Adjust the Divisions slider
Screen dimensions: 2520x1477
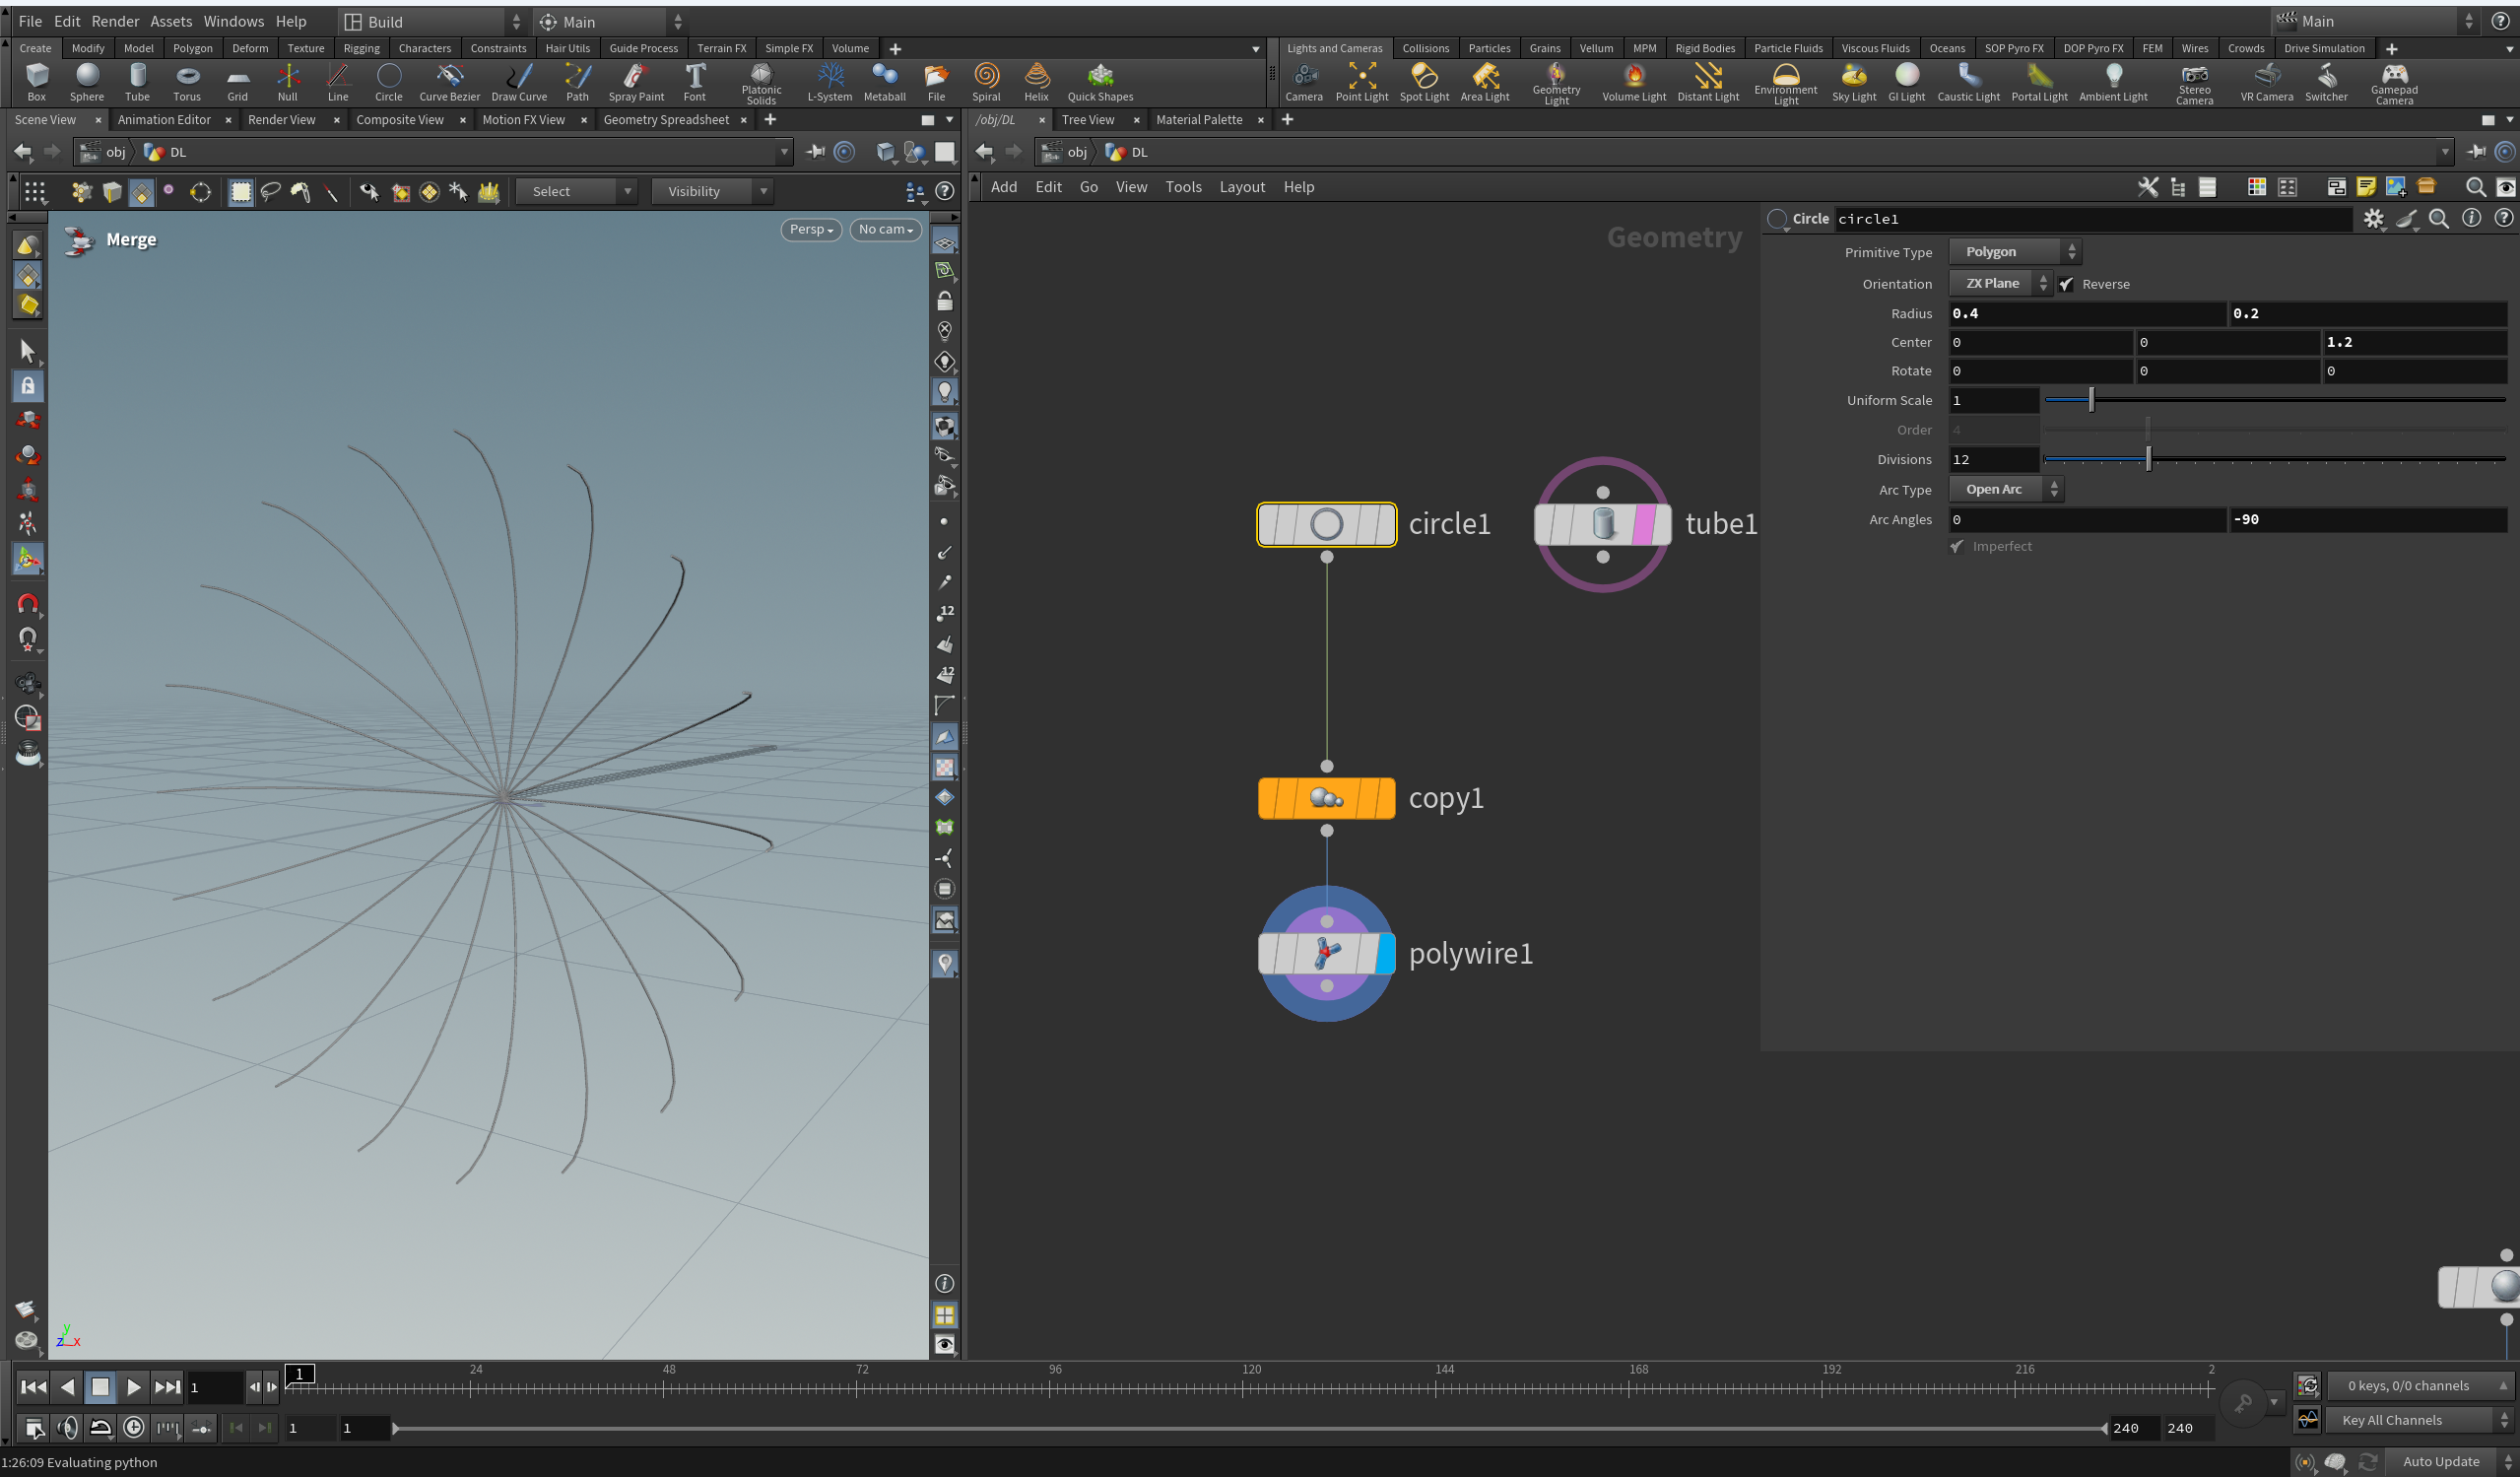pyautogui.click(x=2147, y=459)
